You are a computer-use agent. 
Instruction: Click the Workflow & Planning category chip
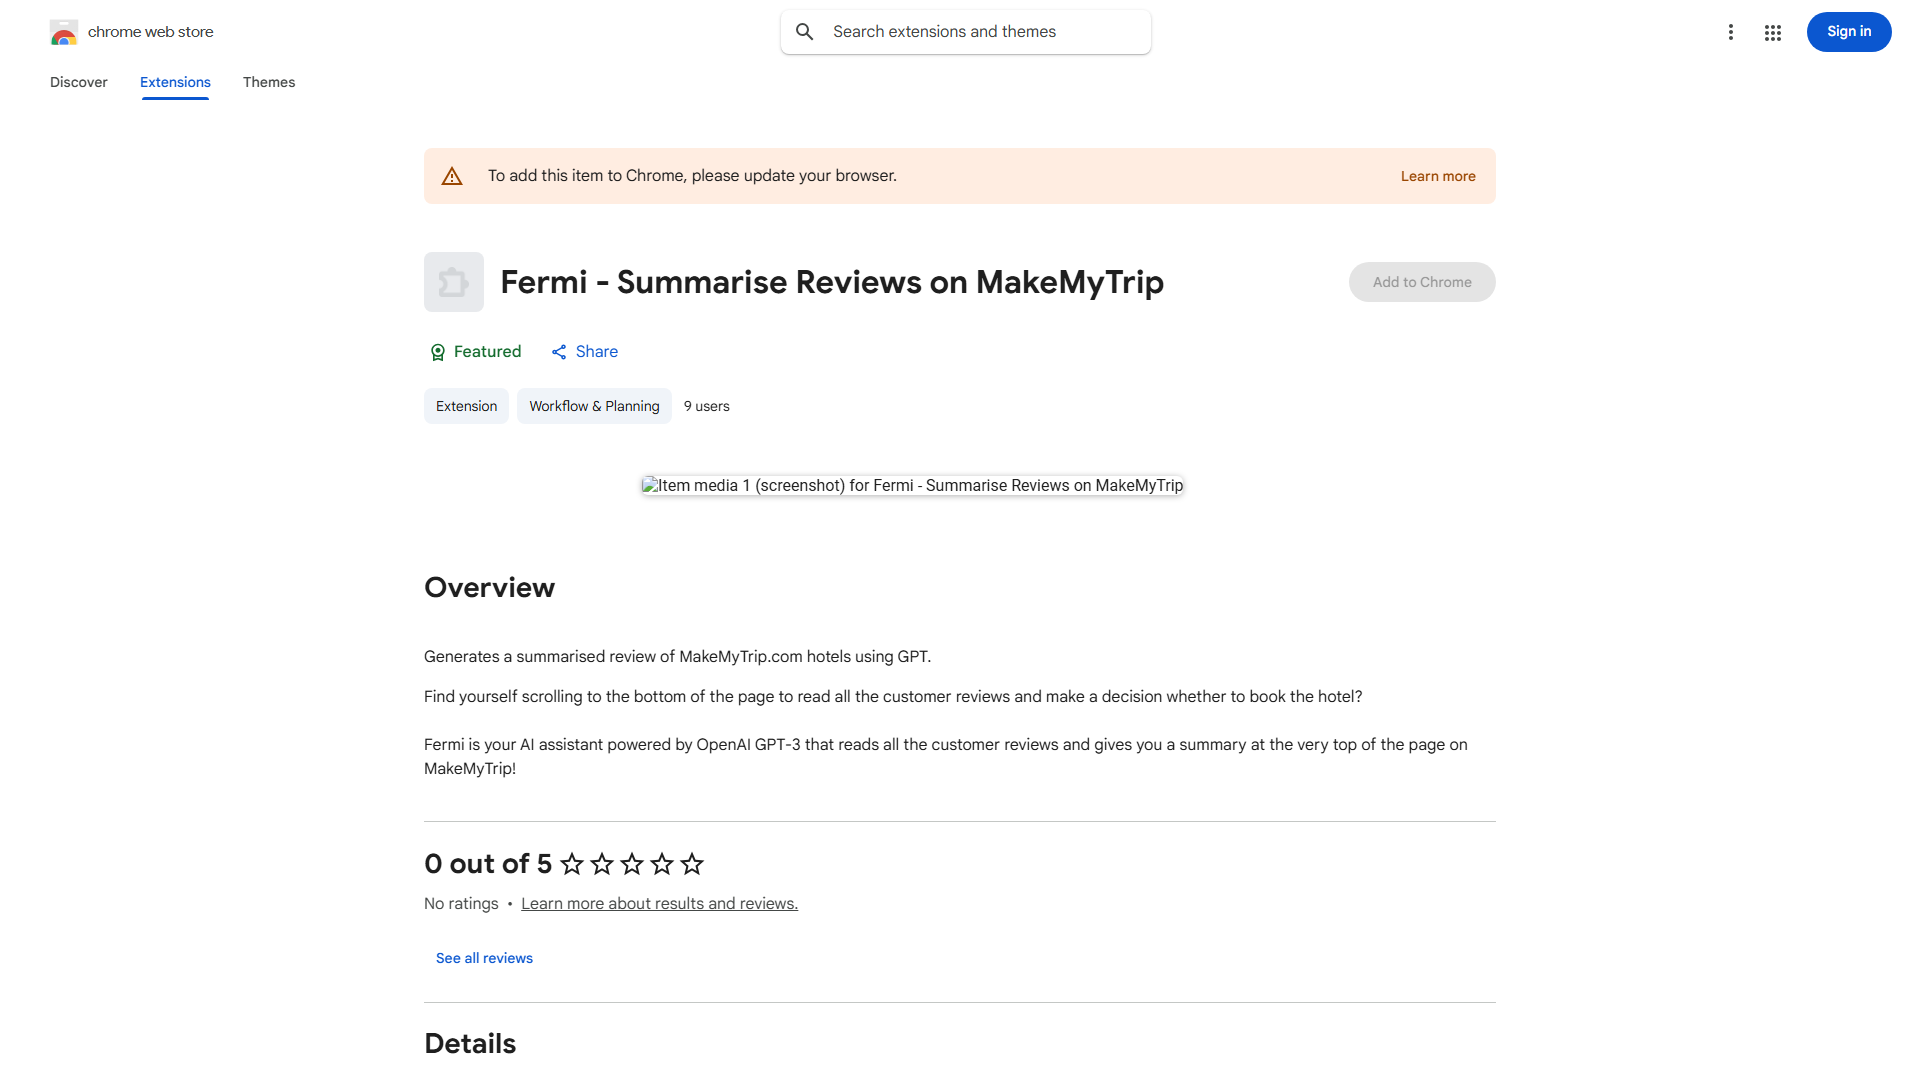593,406
